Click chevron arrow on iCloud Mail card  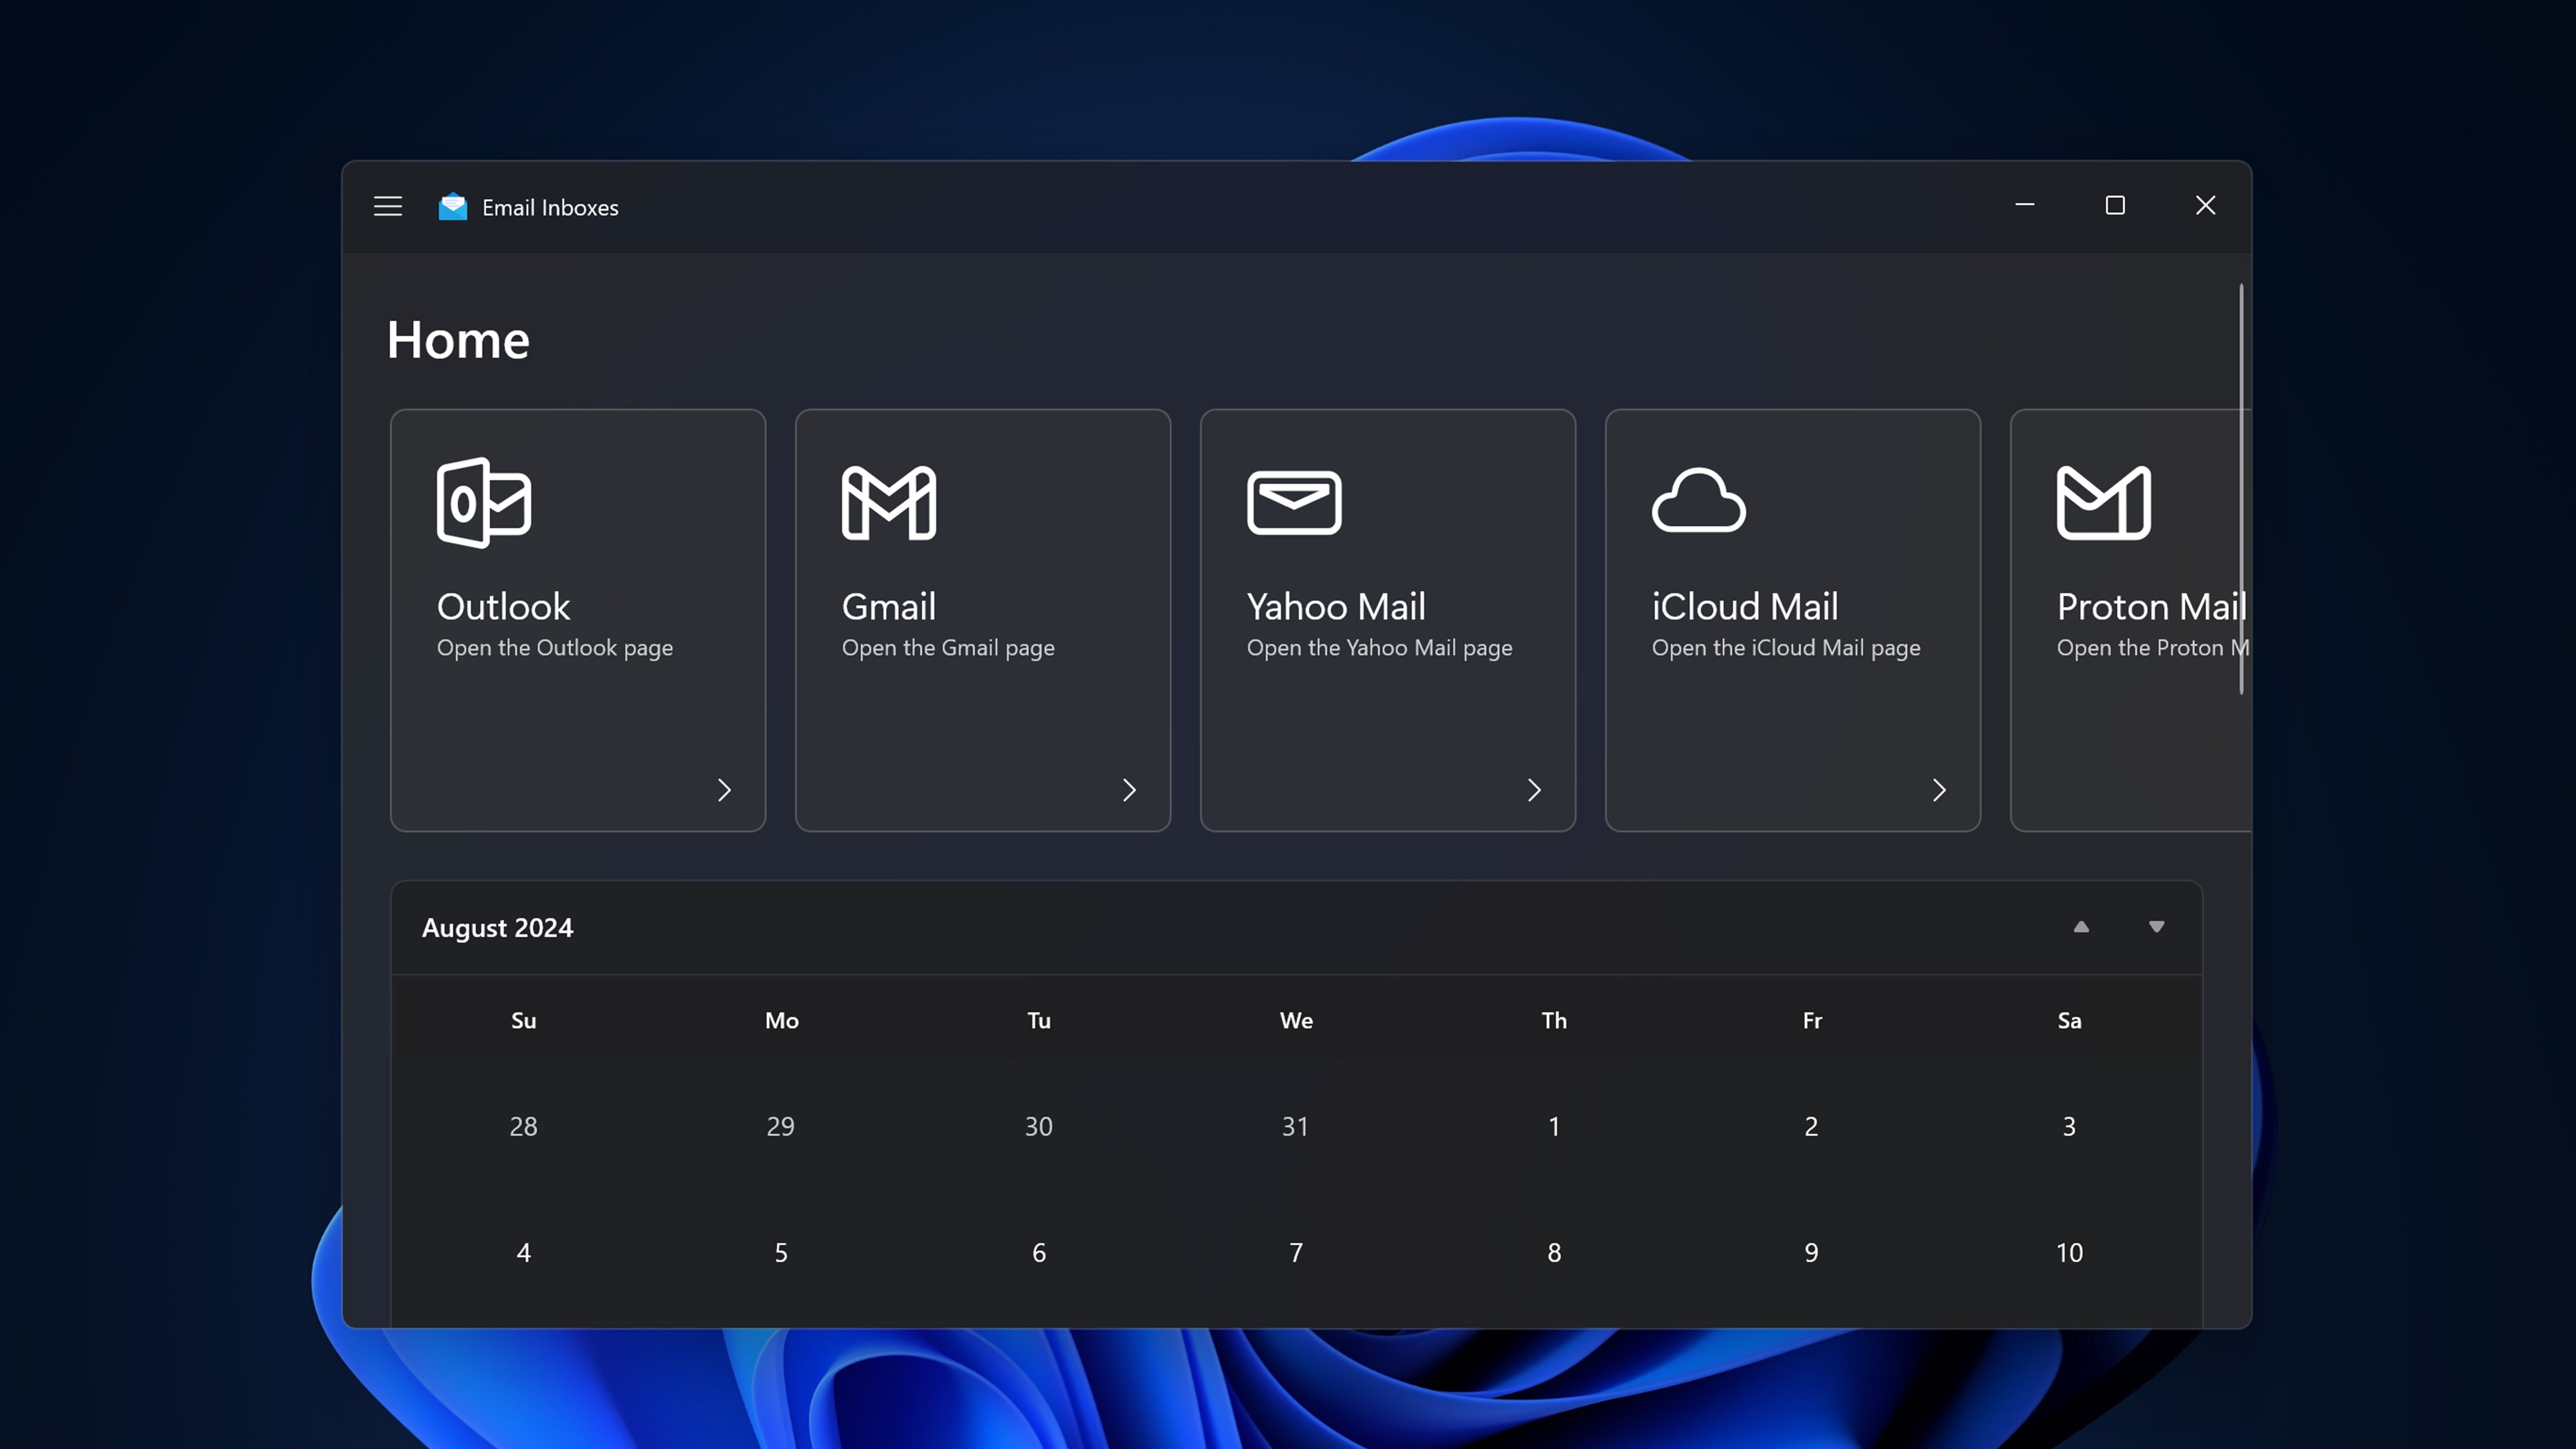(x=1939, y=790)
